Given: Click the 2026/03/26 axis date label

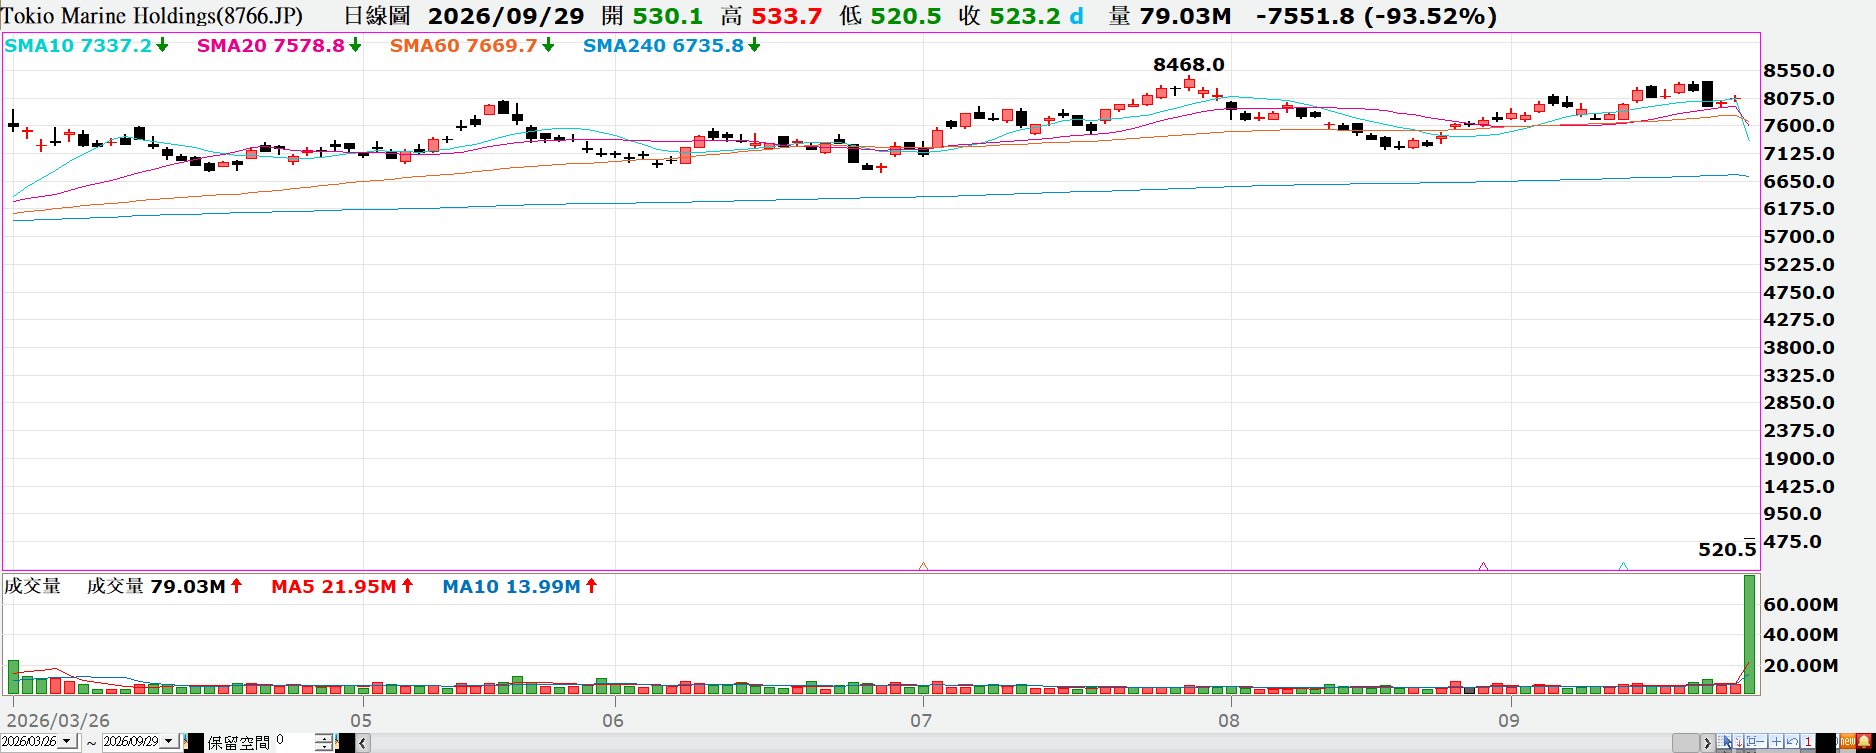Looking at the screenshot, I should click(x=58, y=721).
